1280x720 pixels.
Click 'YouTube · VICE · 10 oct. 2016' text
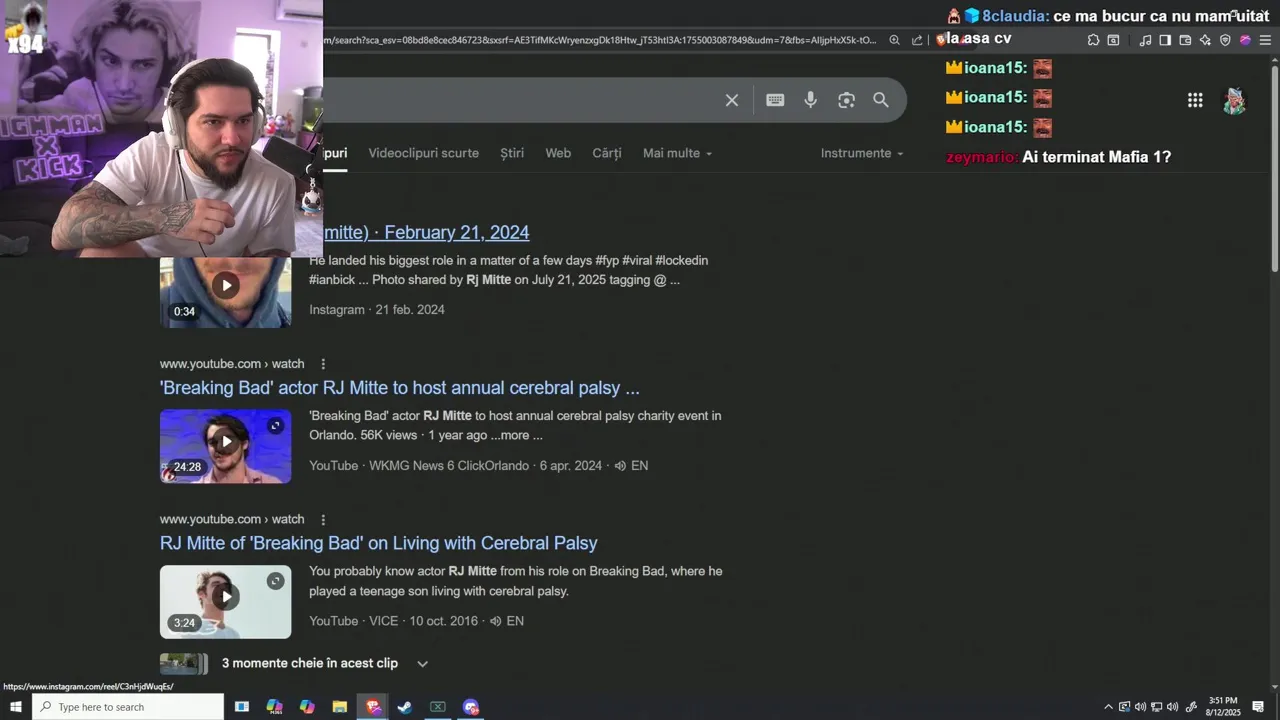point(393,621)
